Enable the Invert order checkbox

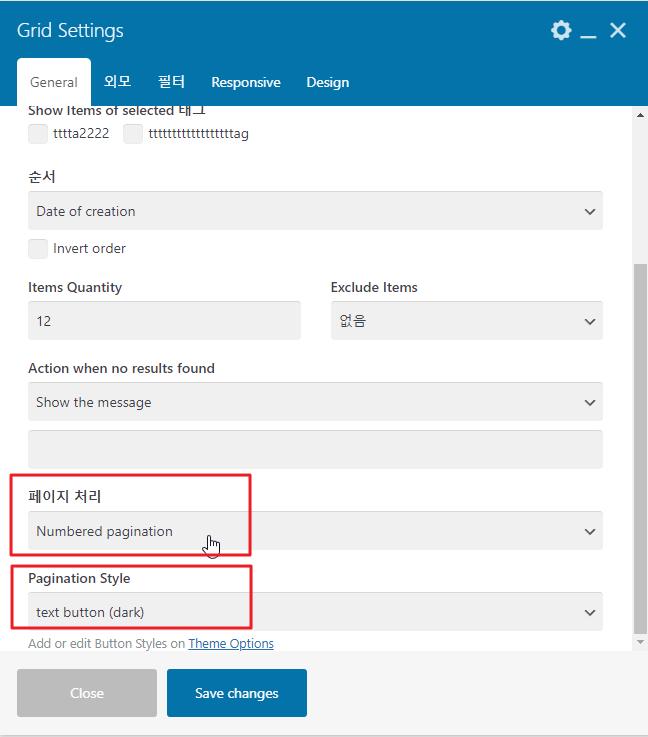pyautogui.click(x=38, y=249)
